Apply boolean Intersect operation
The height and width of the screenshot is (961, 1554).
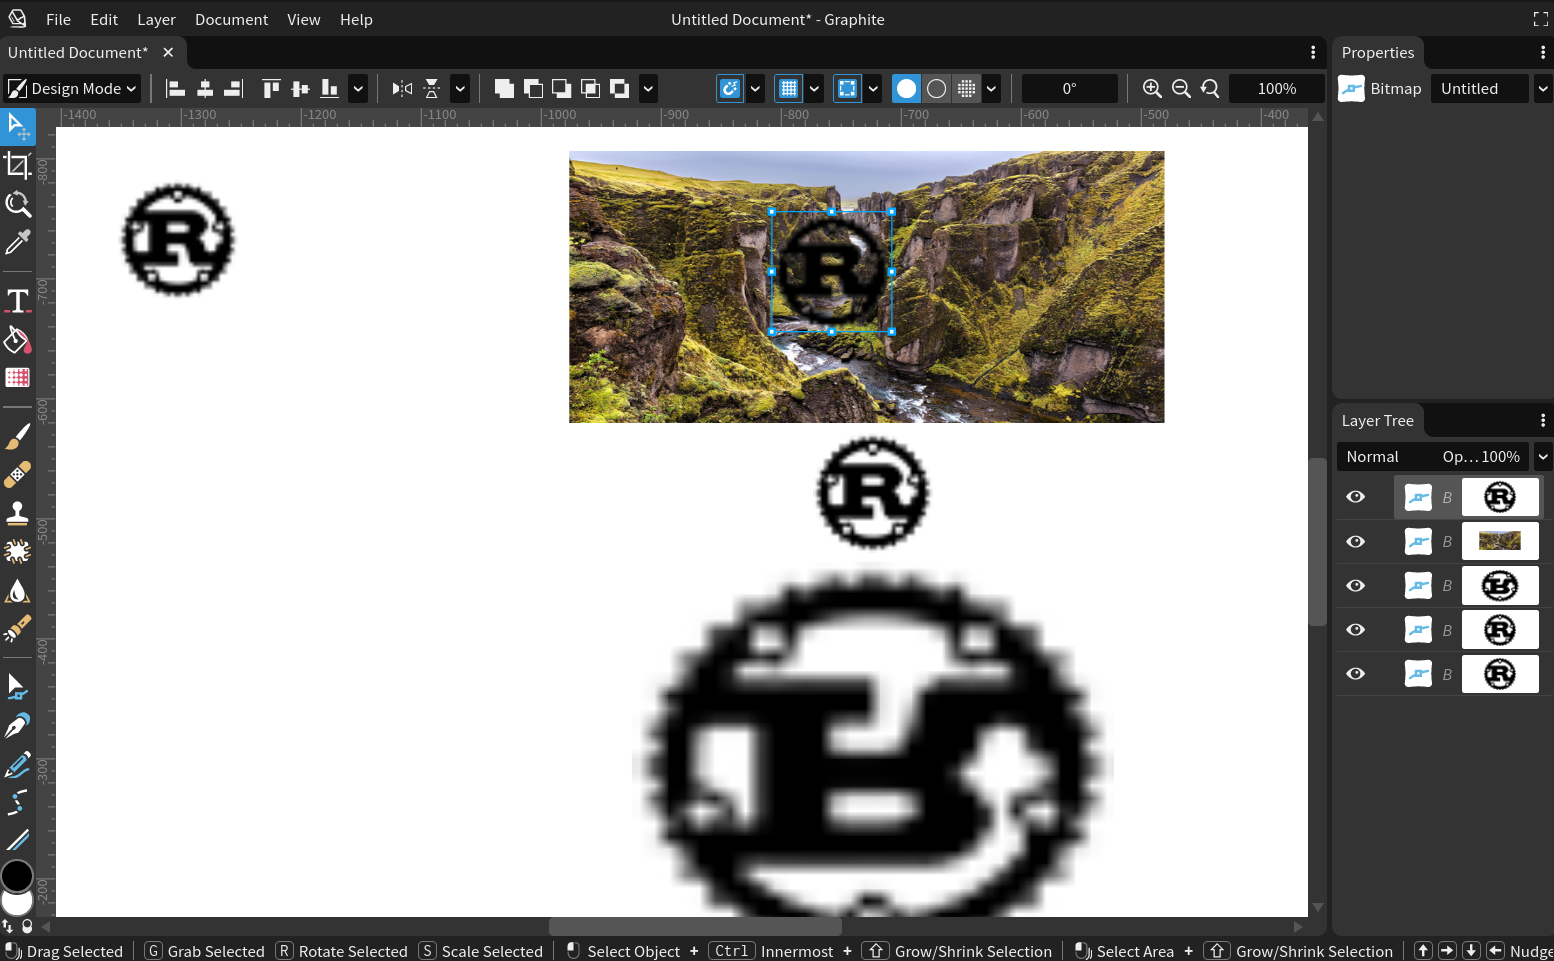[591, 89]
